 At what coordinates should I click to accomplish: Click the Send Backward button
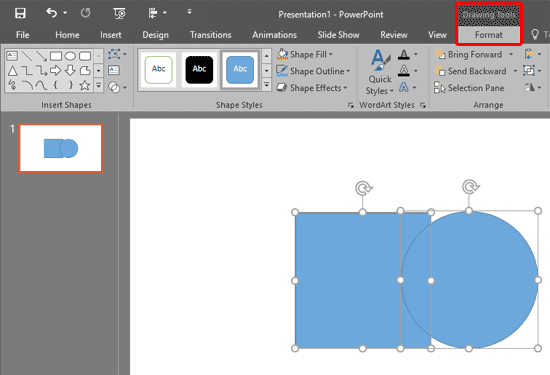coord(471,71)
